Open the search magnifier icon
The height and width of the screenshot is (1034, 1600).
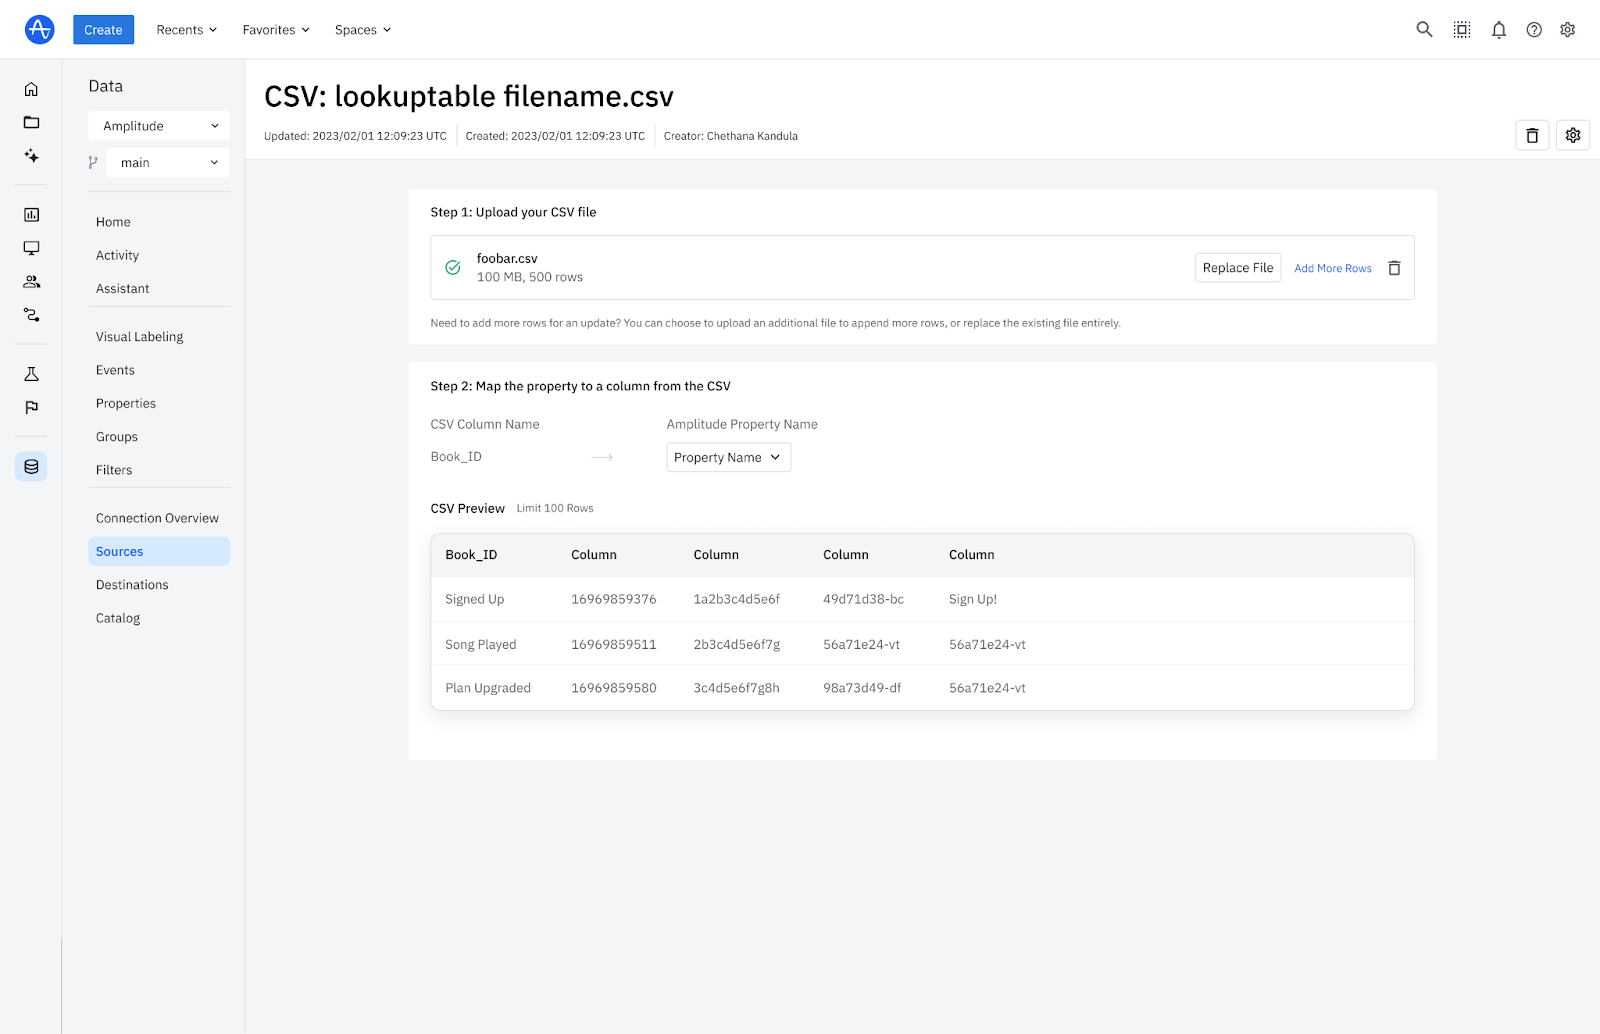1424,29
